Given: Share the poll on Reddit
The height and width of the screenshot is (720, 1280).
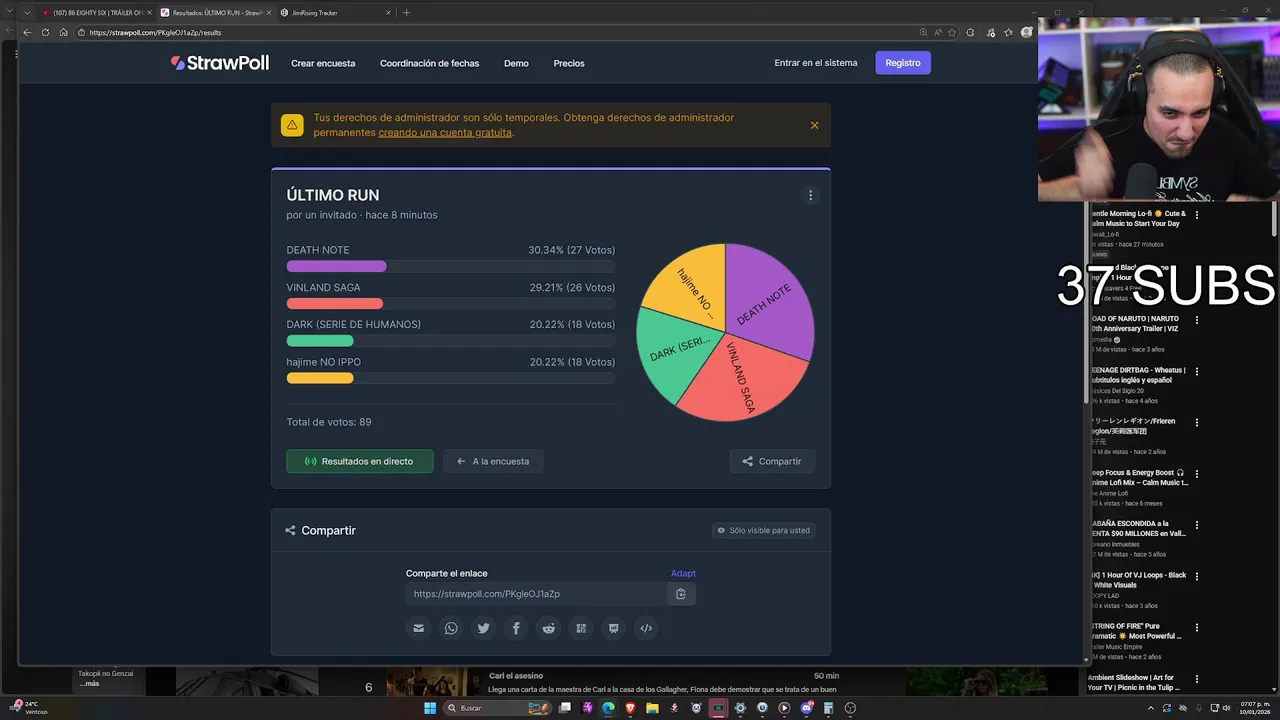Looking at the screenshot, I should tap(548, 628).
